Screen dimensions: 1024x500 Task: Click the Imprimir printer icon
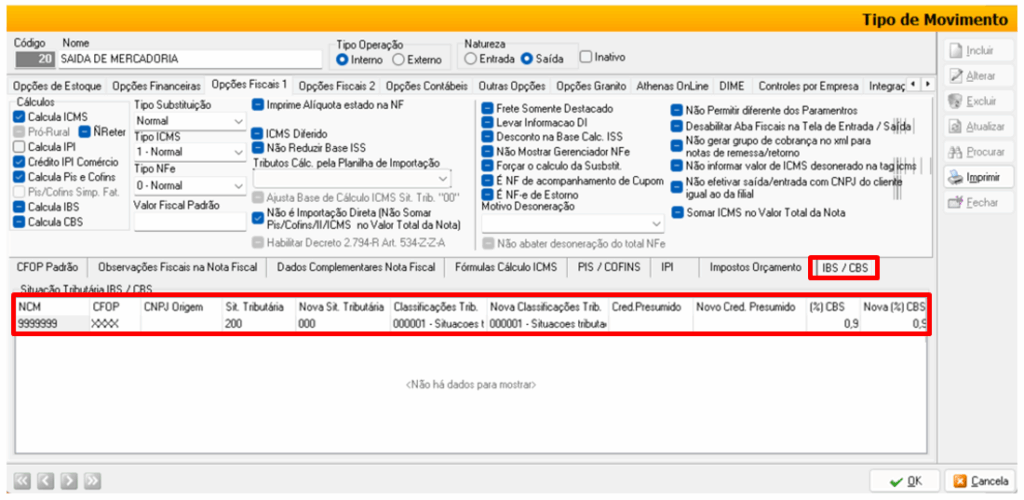tap(956, 177)
